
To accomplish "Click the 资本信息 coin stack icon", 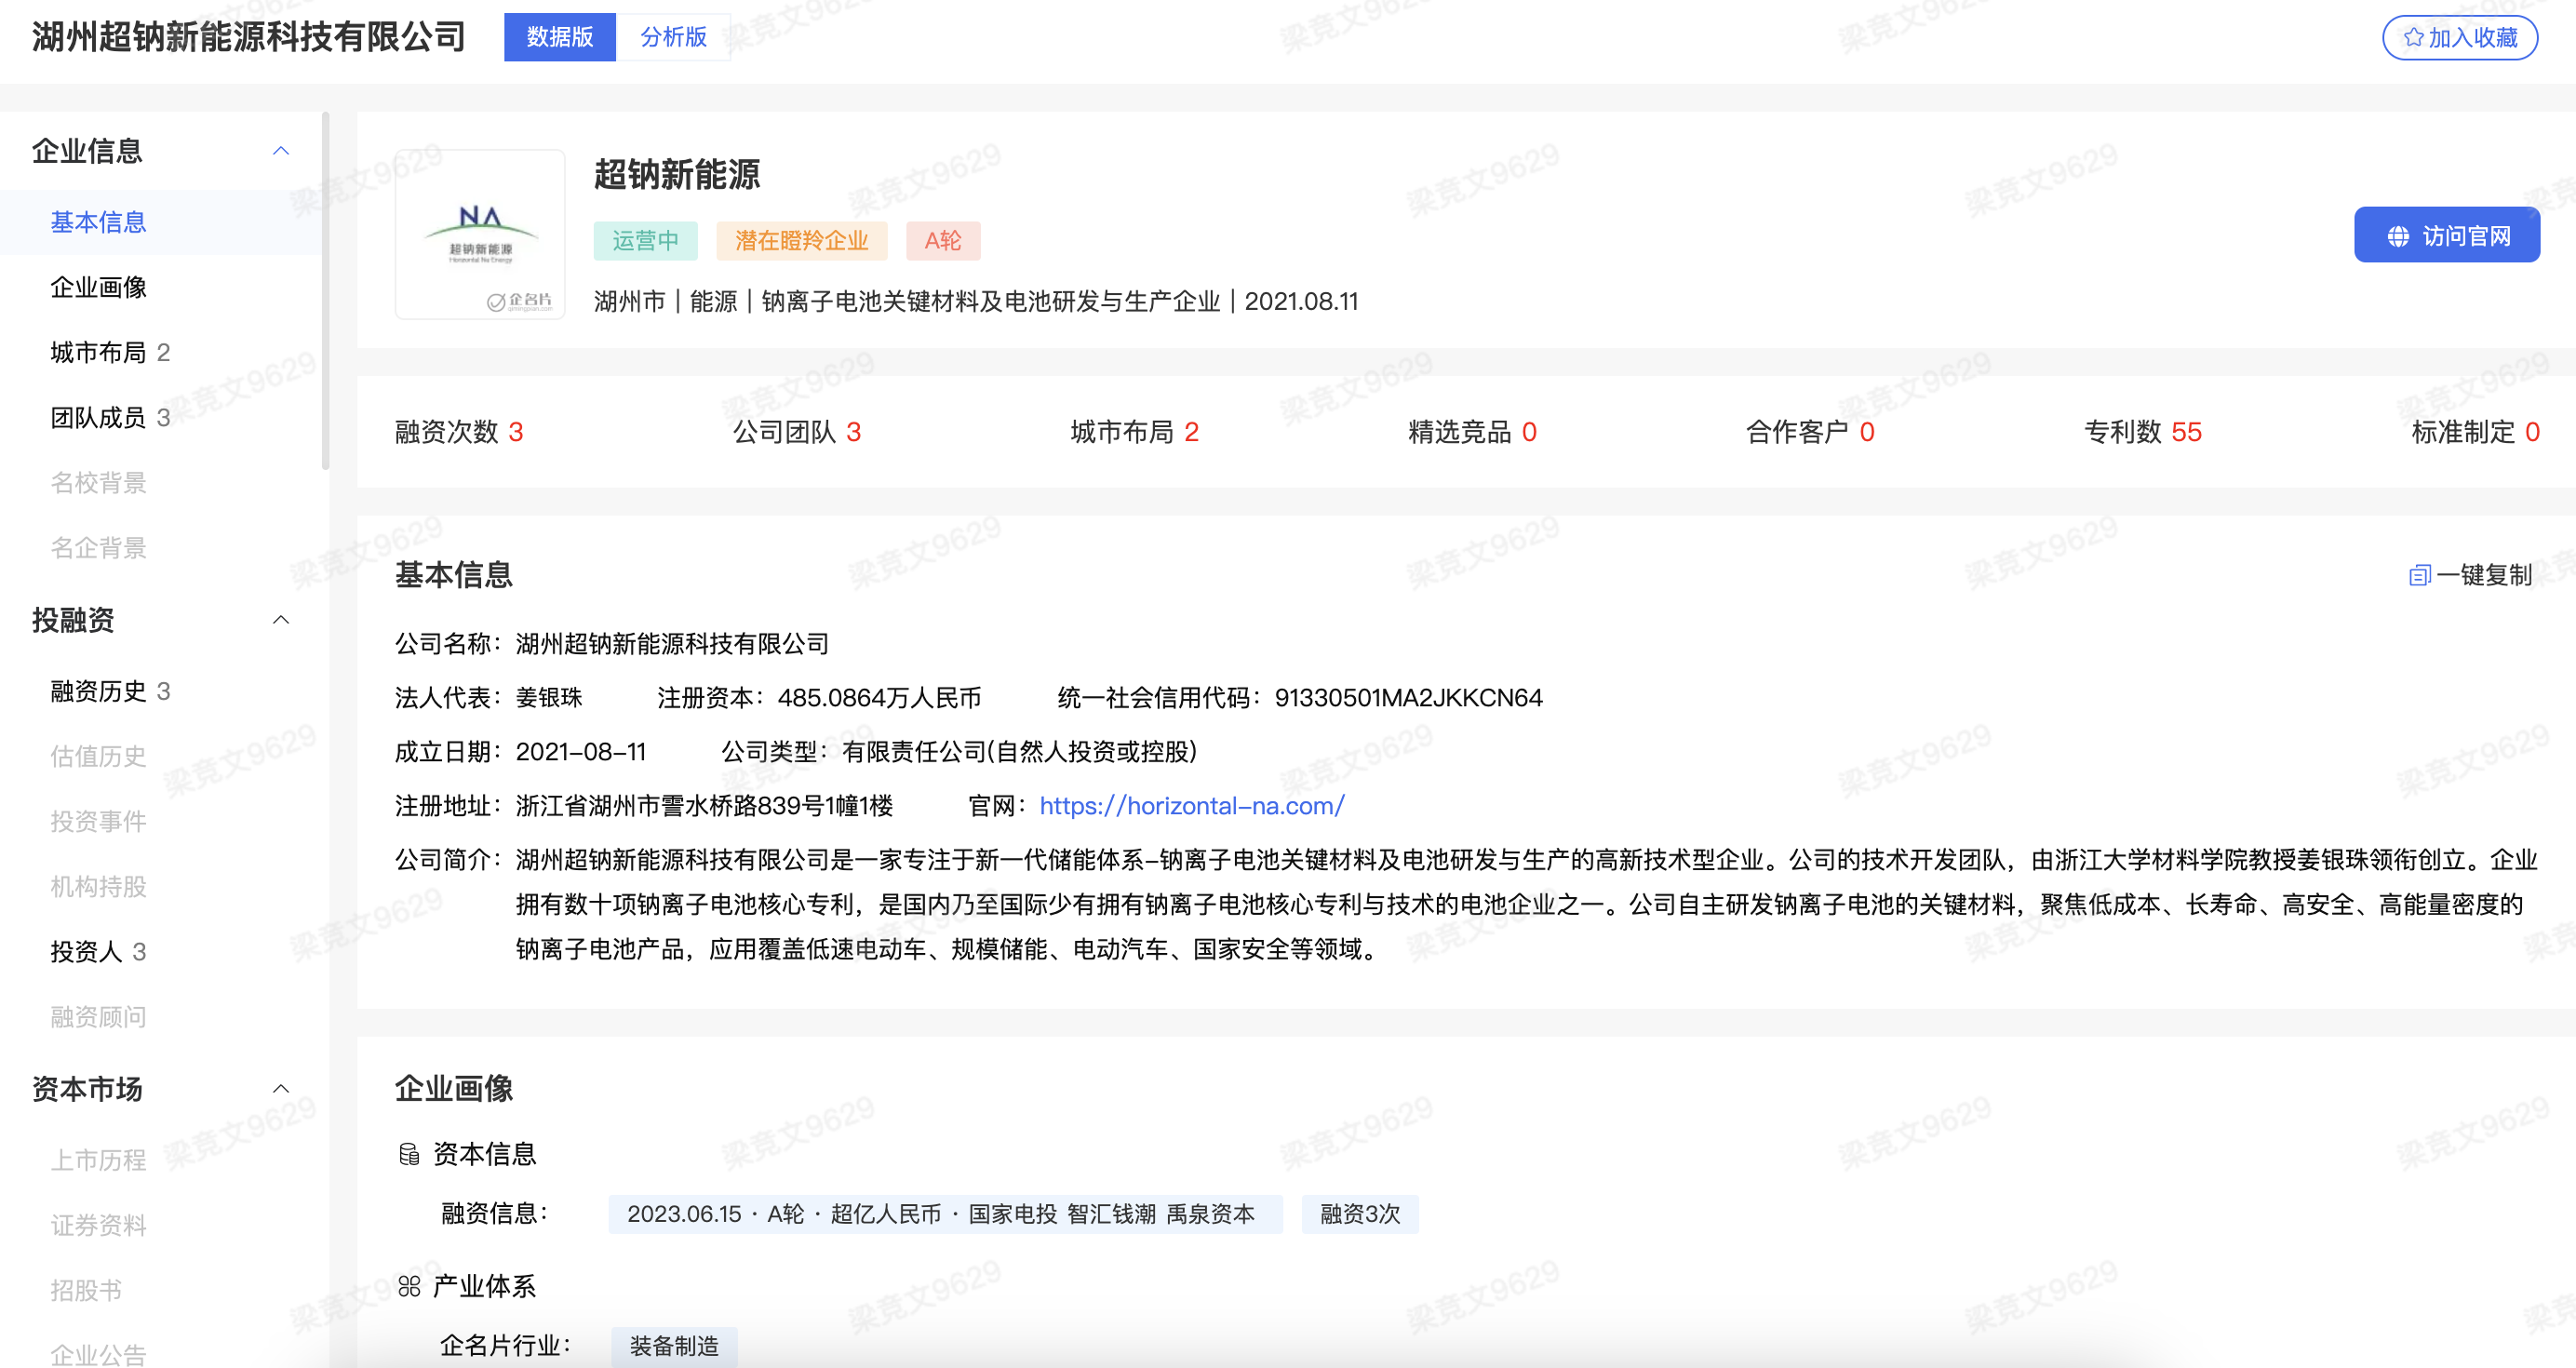I will click(409, 1154).
